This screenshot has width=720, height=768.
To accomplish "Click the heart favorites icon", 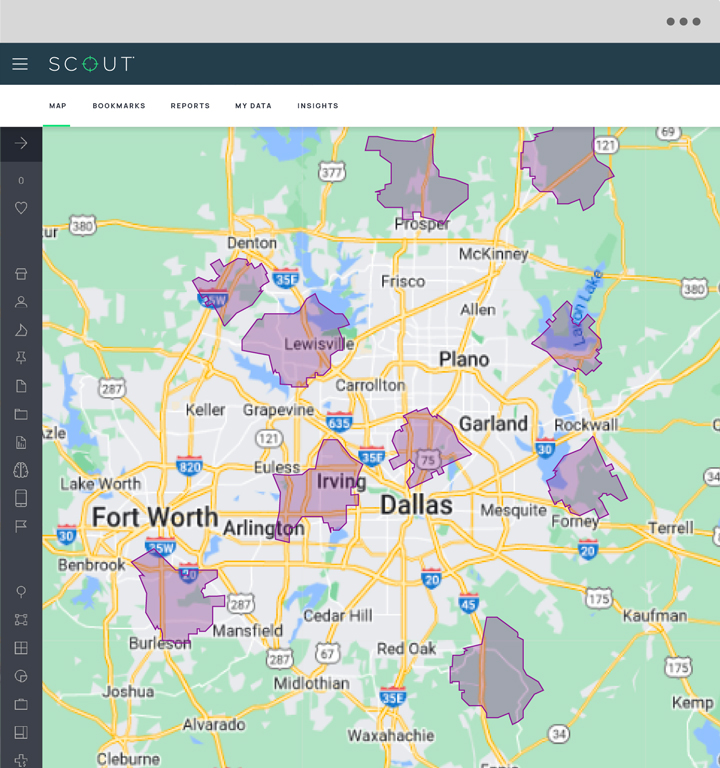I will pyautogui.click(x=21, y=208).
